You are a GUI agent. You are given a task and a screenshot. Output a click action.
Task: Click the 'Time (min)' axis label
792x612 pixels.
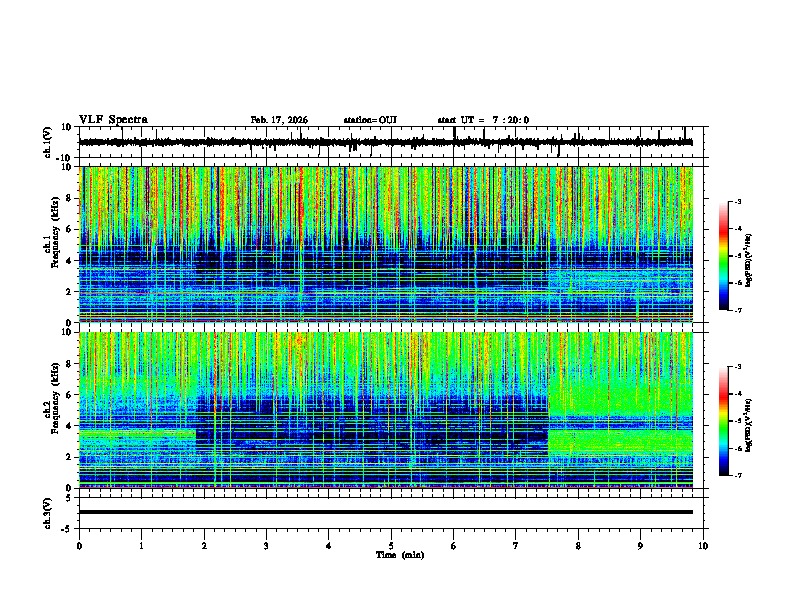coord(400,555)
